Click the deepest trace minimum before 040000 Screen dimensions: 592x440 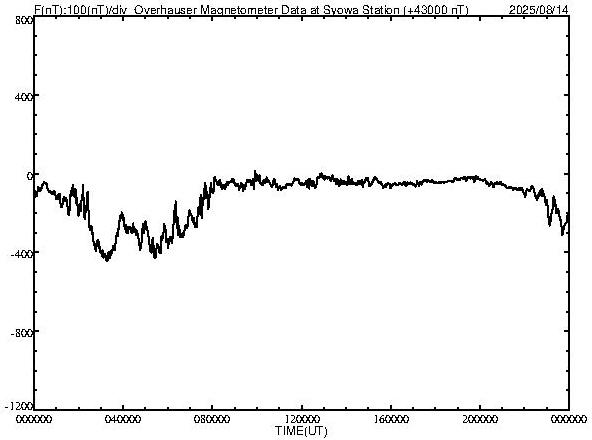click(107, 259)
